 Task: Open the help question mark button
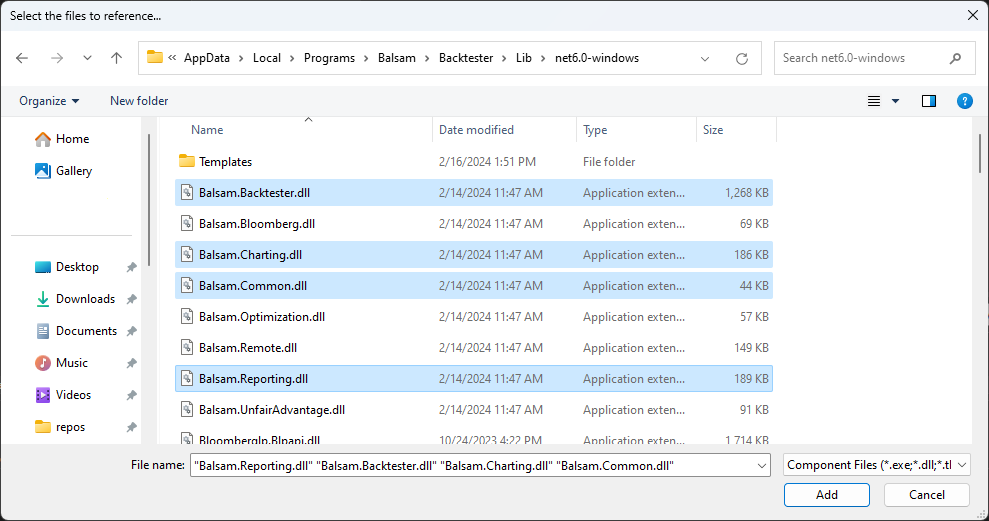[x=964, y=101]
